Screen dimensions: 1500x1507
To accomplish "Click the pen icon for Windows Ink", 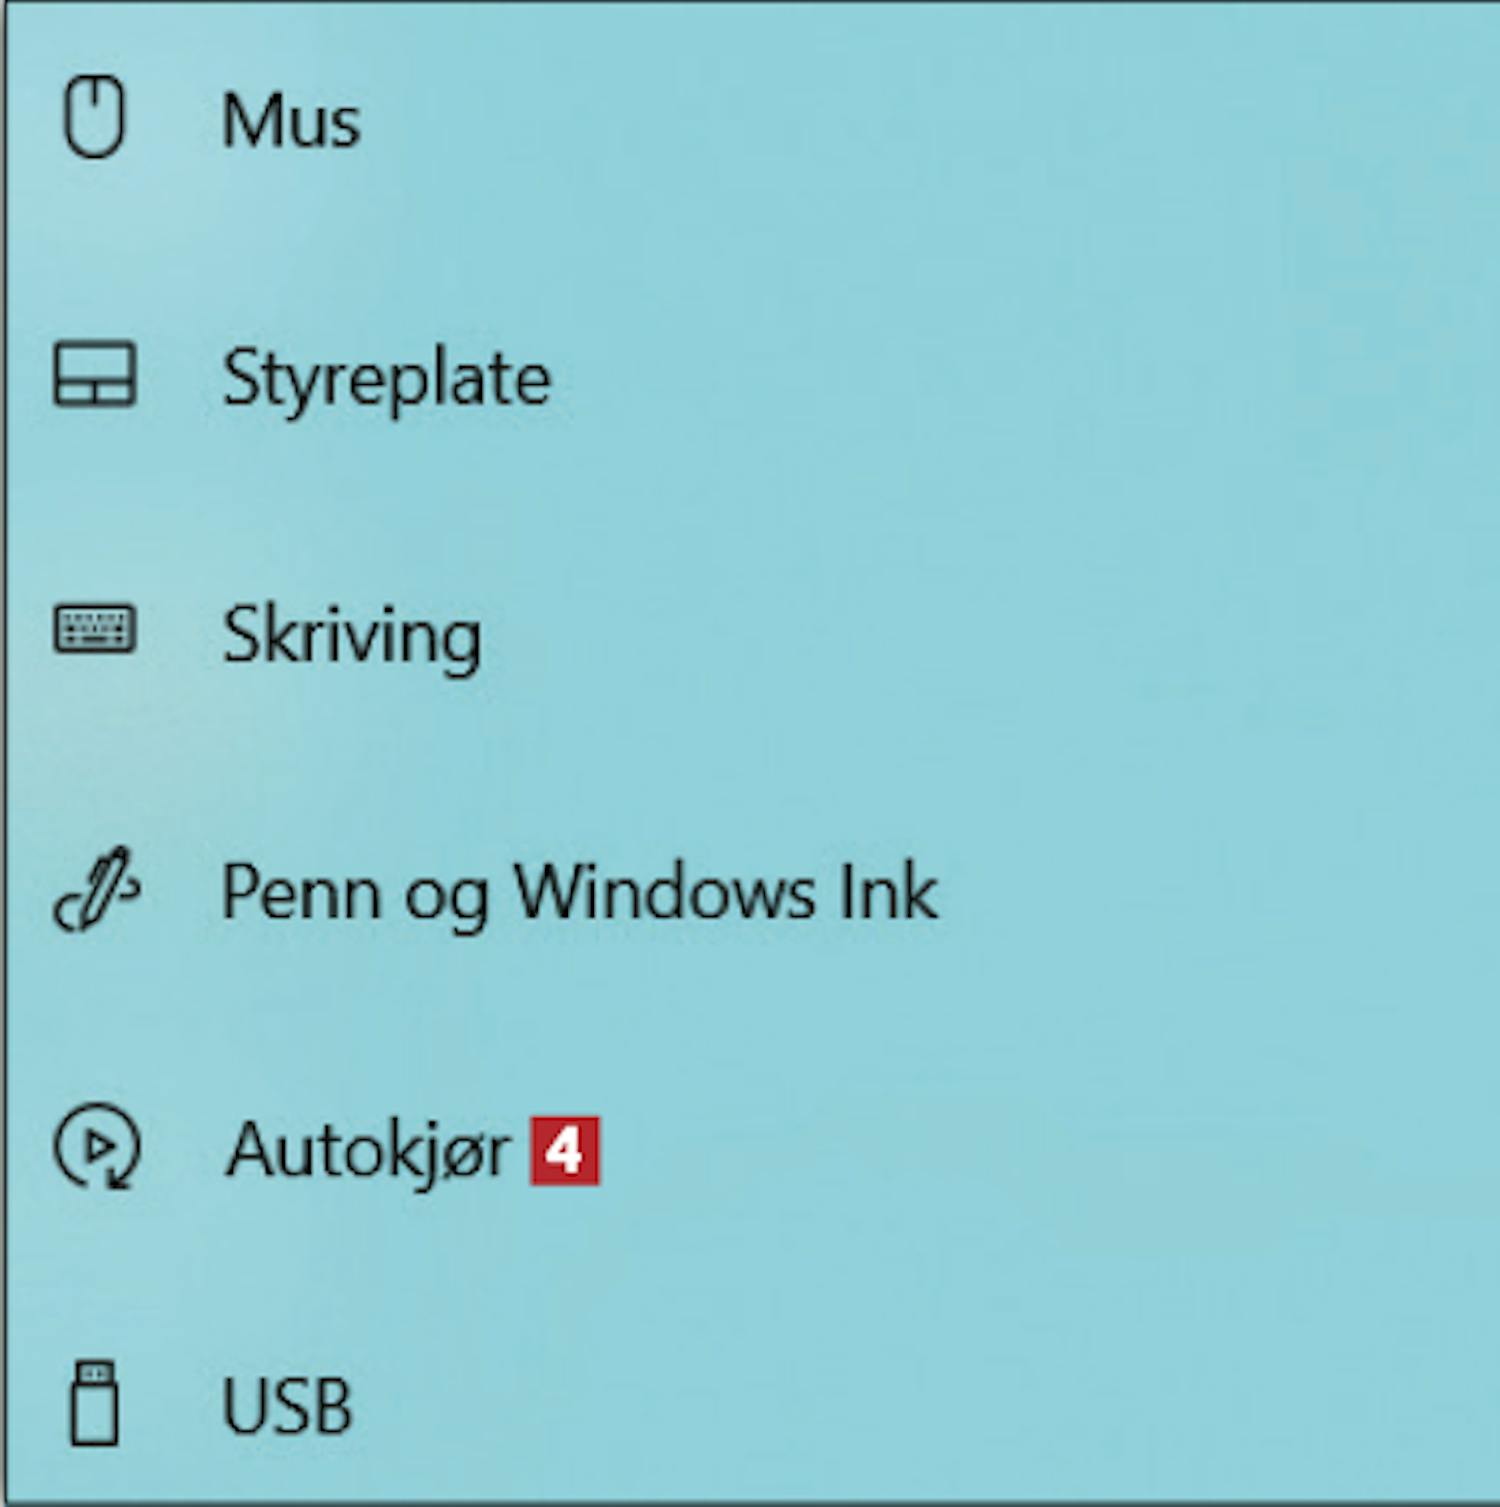I will click(96, 889).
